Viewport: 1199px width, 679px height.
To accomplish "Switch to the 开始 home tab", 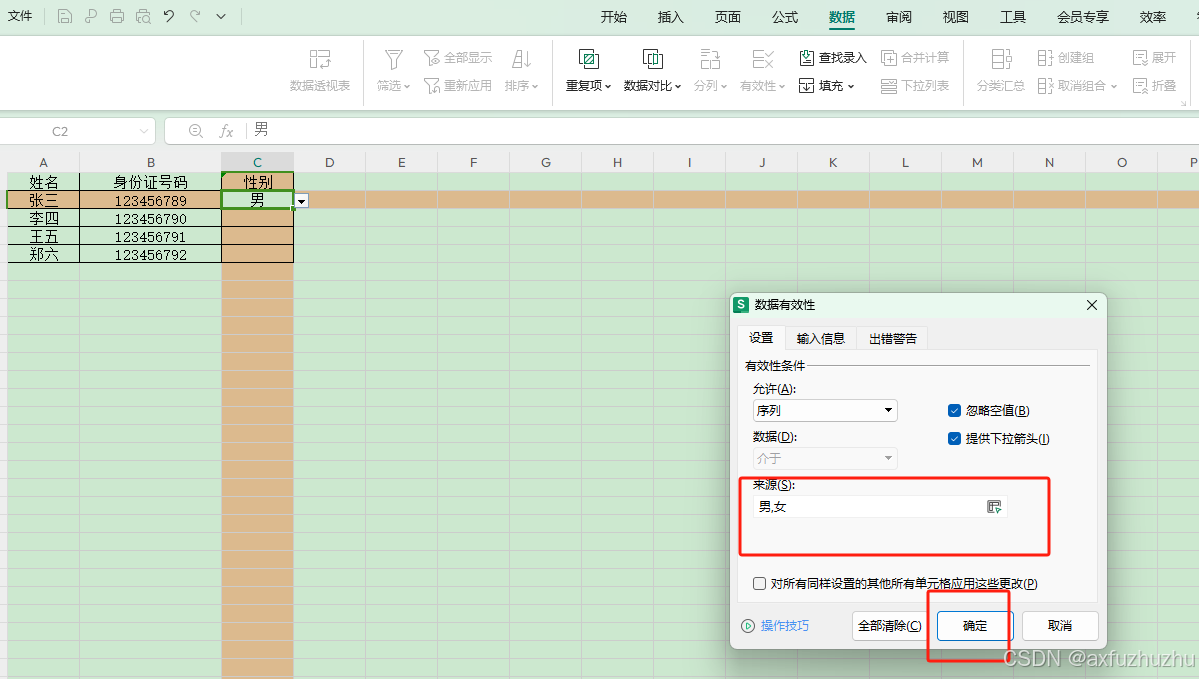I will point(613,17).
